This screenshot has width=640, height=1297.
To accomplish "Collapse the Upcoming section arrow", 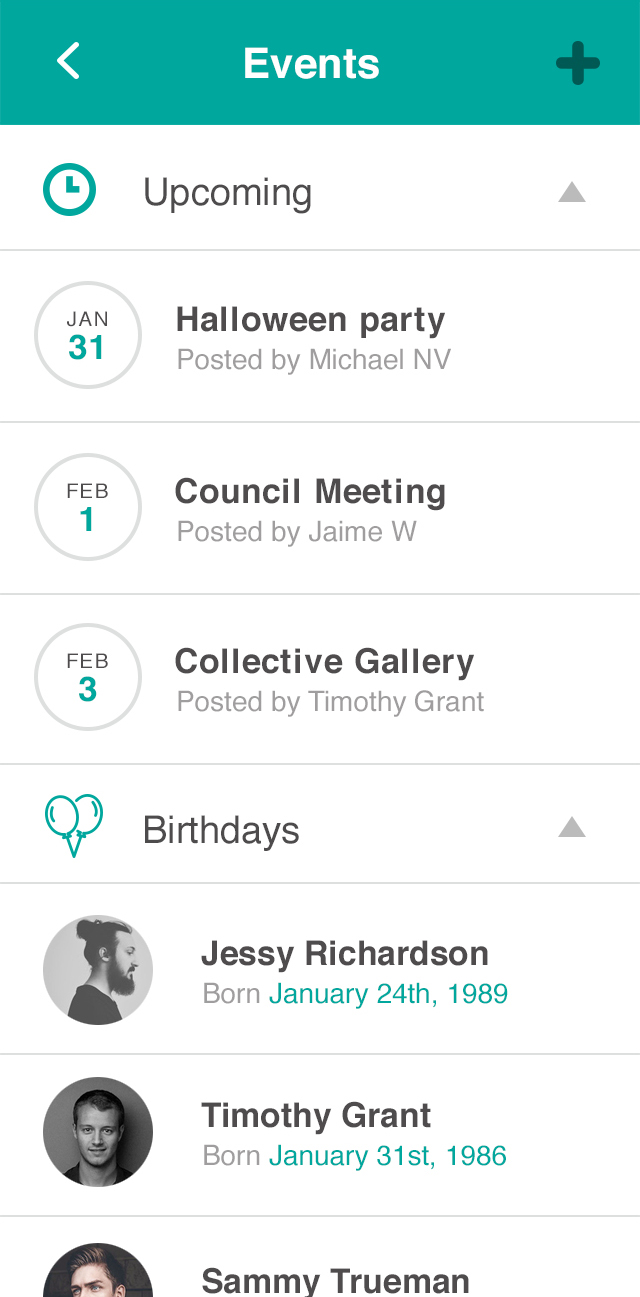I will click(x=571, y=191).
